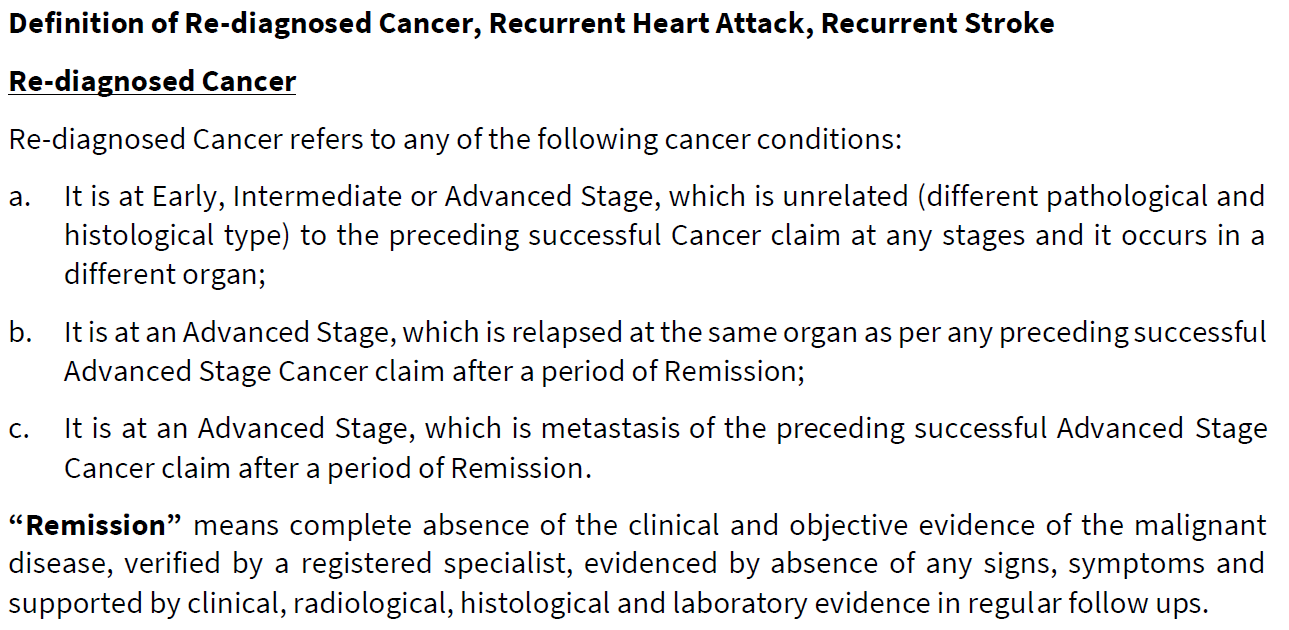
Task: Click list marker 'c.'
Action: [x=20, y=430]
